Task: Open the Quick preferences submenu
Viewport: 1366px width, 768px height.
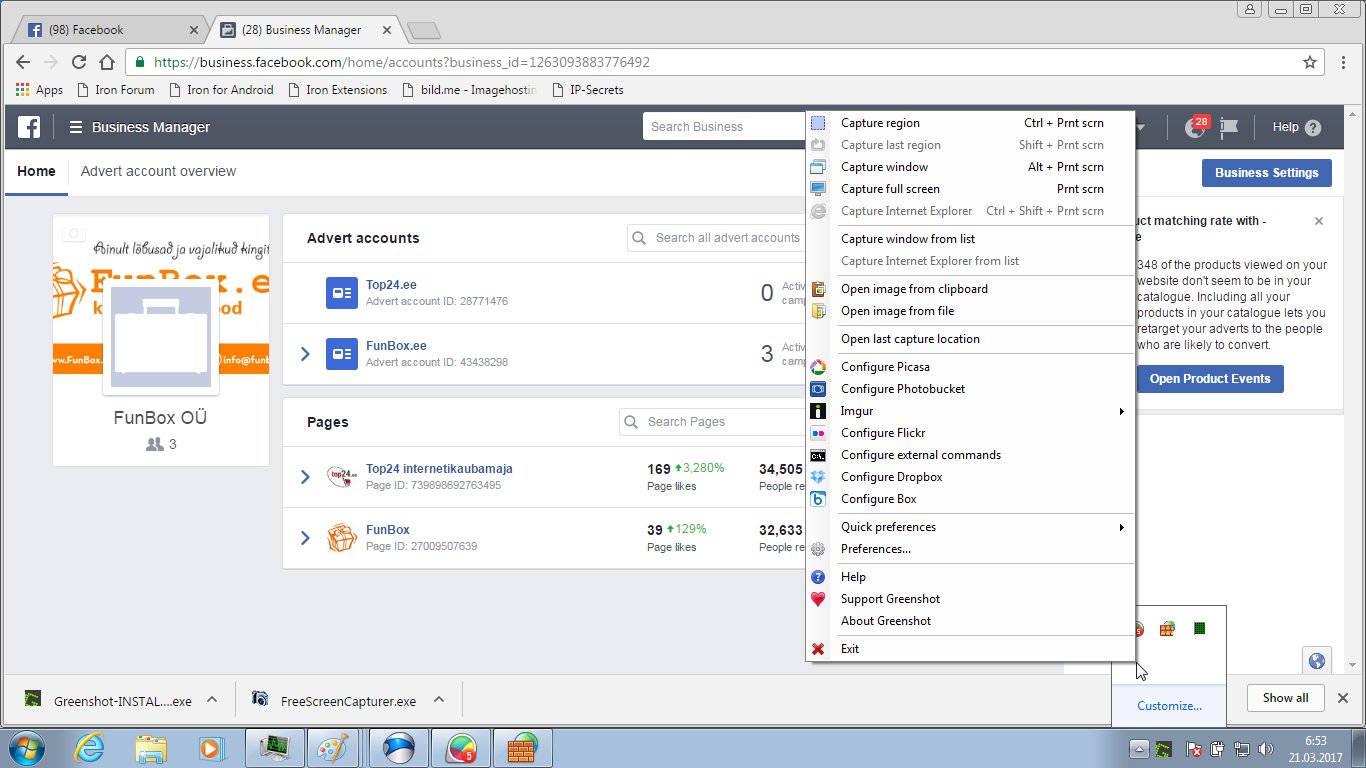Action: point(970,527)
